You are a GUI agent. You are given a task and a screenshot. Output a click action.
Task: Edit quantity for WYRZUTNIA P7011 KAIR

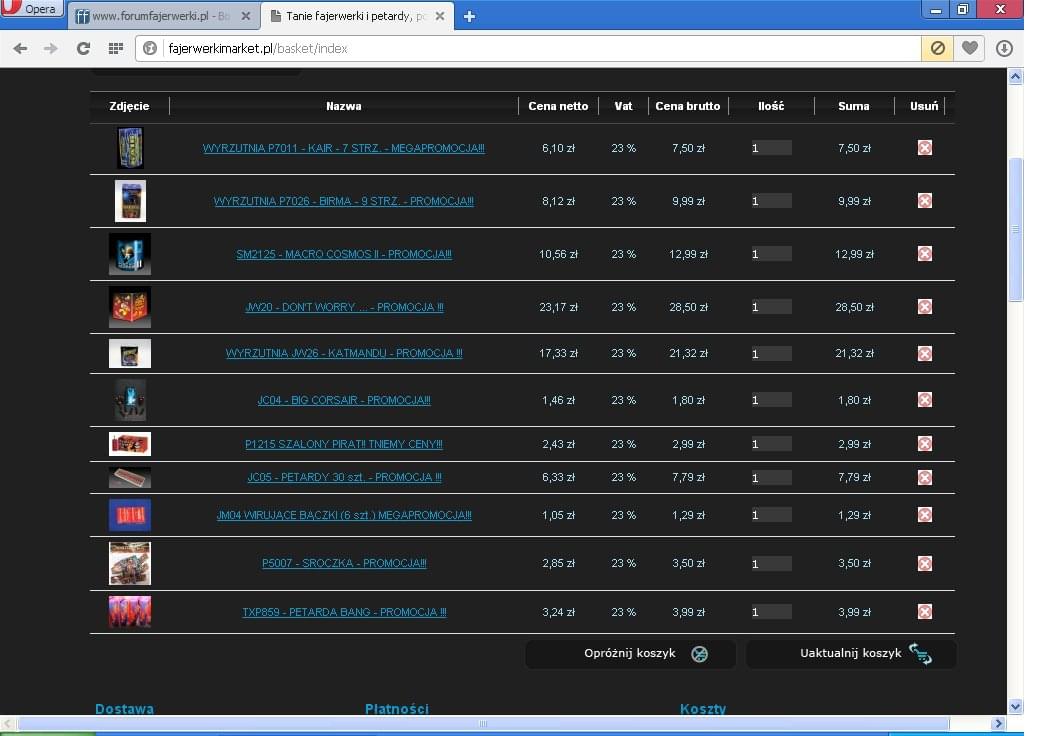pos(771,148)
